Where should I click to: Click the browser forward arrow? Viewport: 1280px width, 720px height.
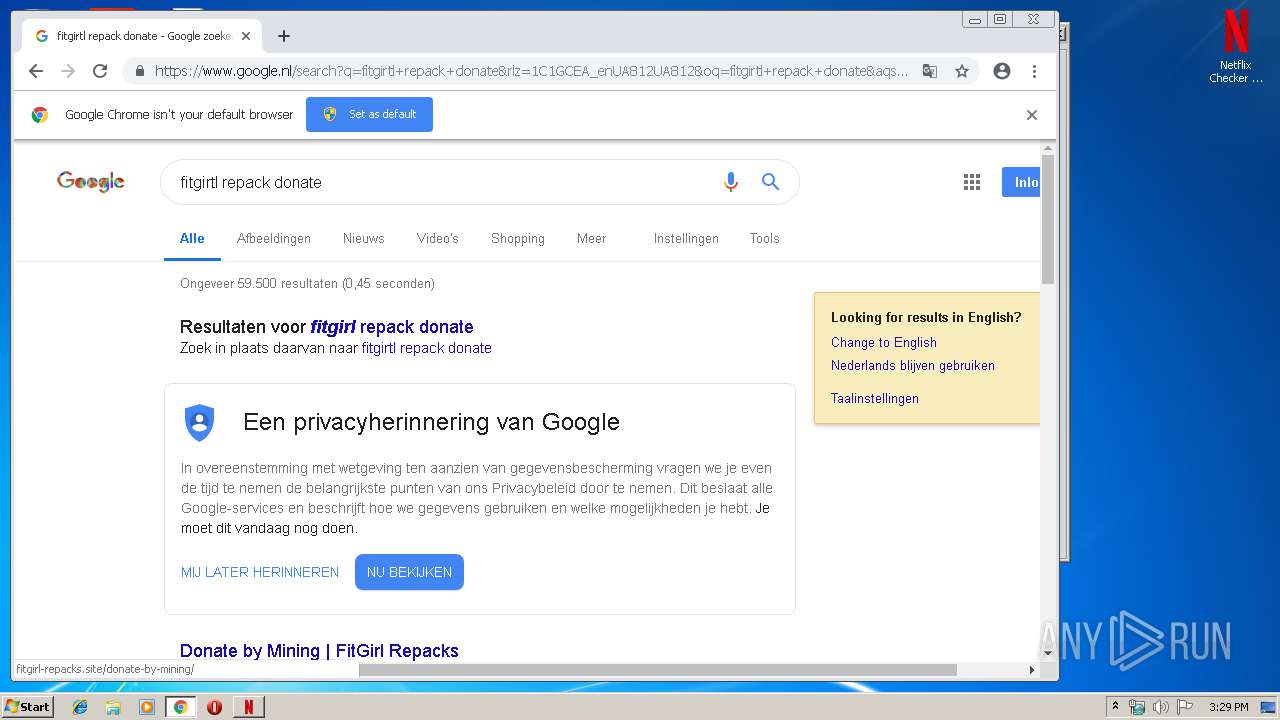pos(68,71)
